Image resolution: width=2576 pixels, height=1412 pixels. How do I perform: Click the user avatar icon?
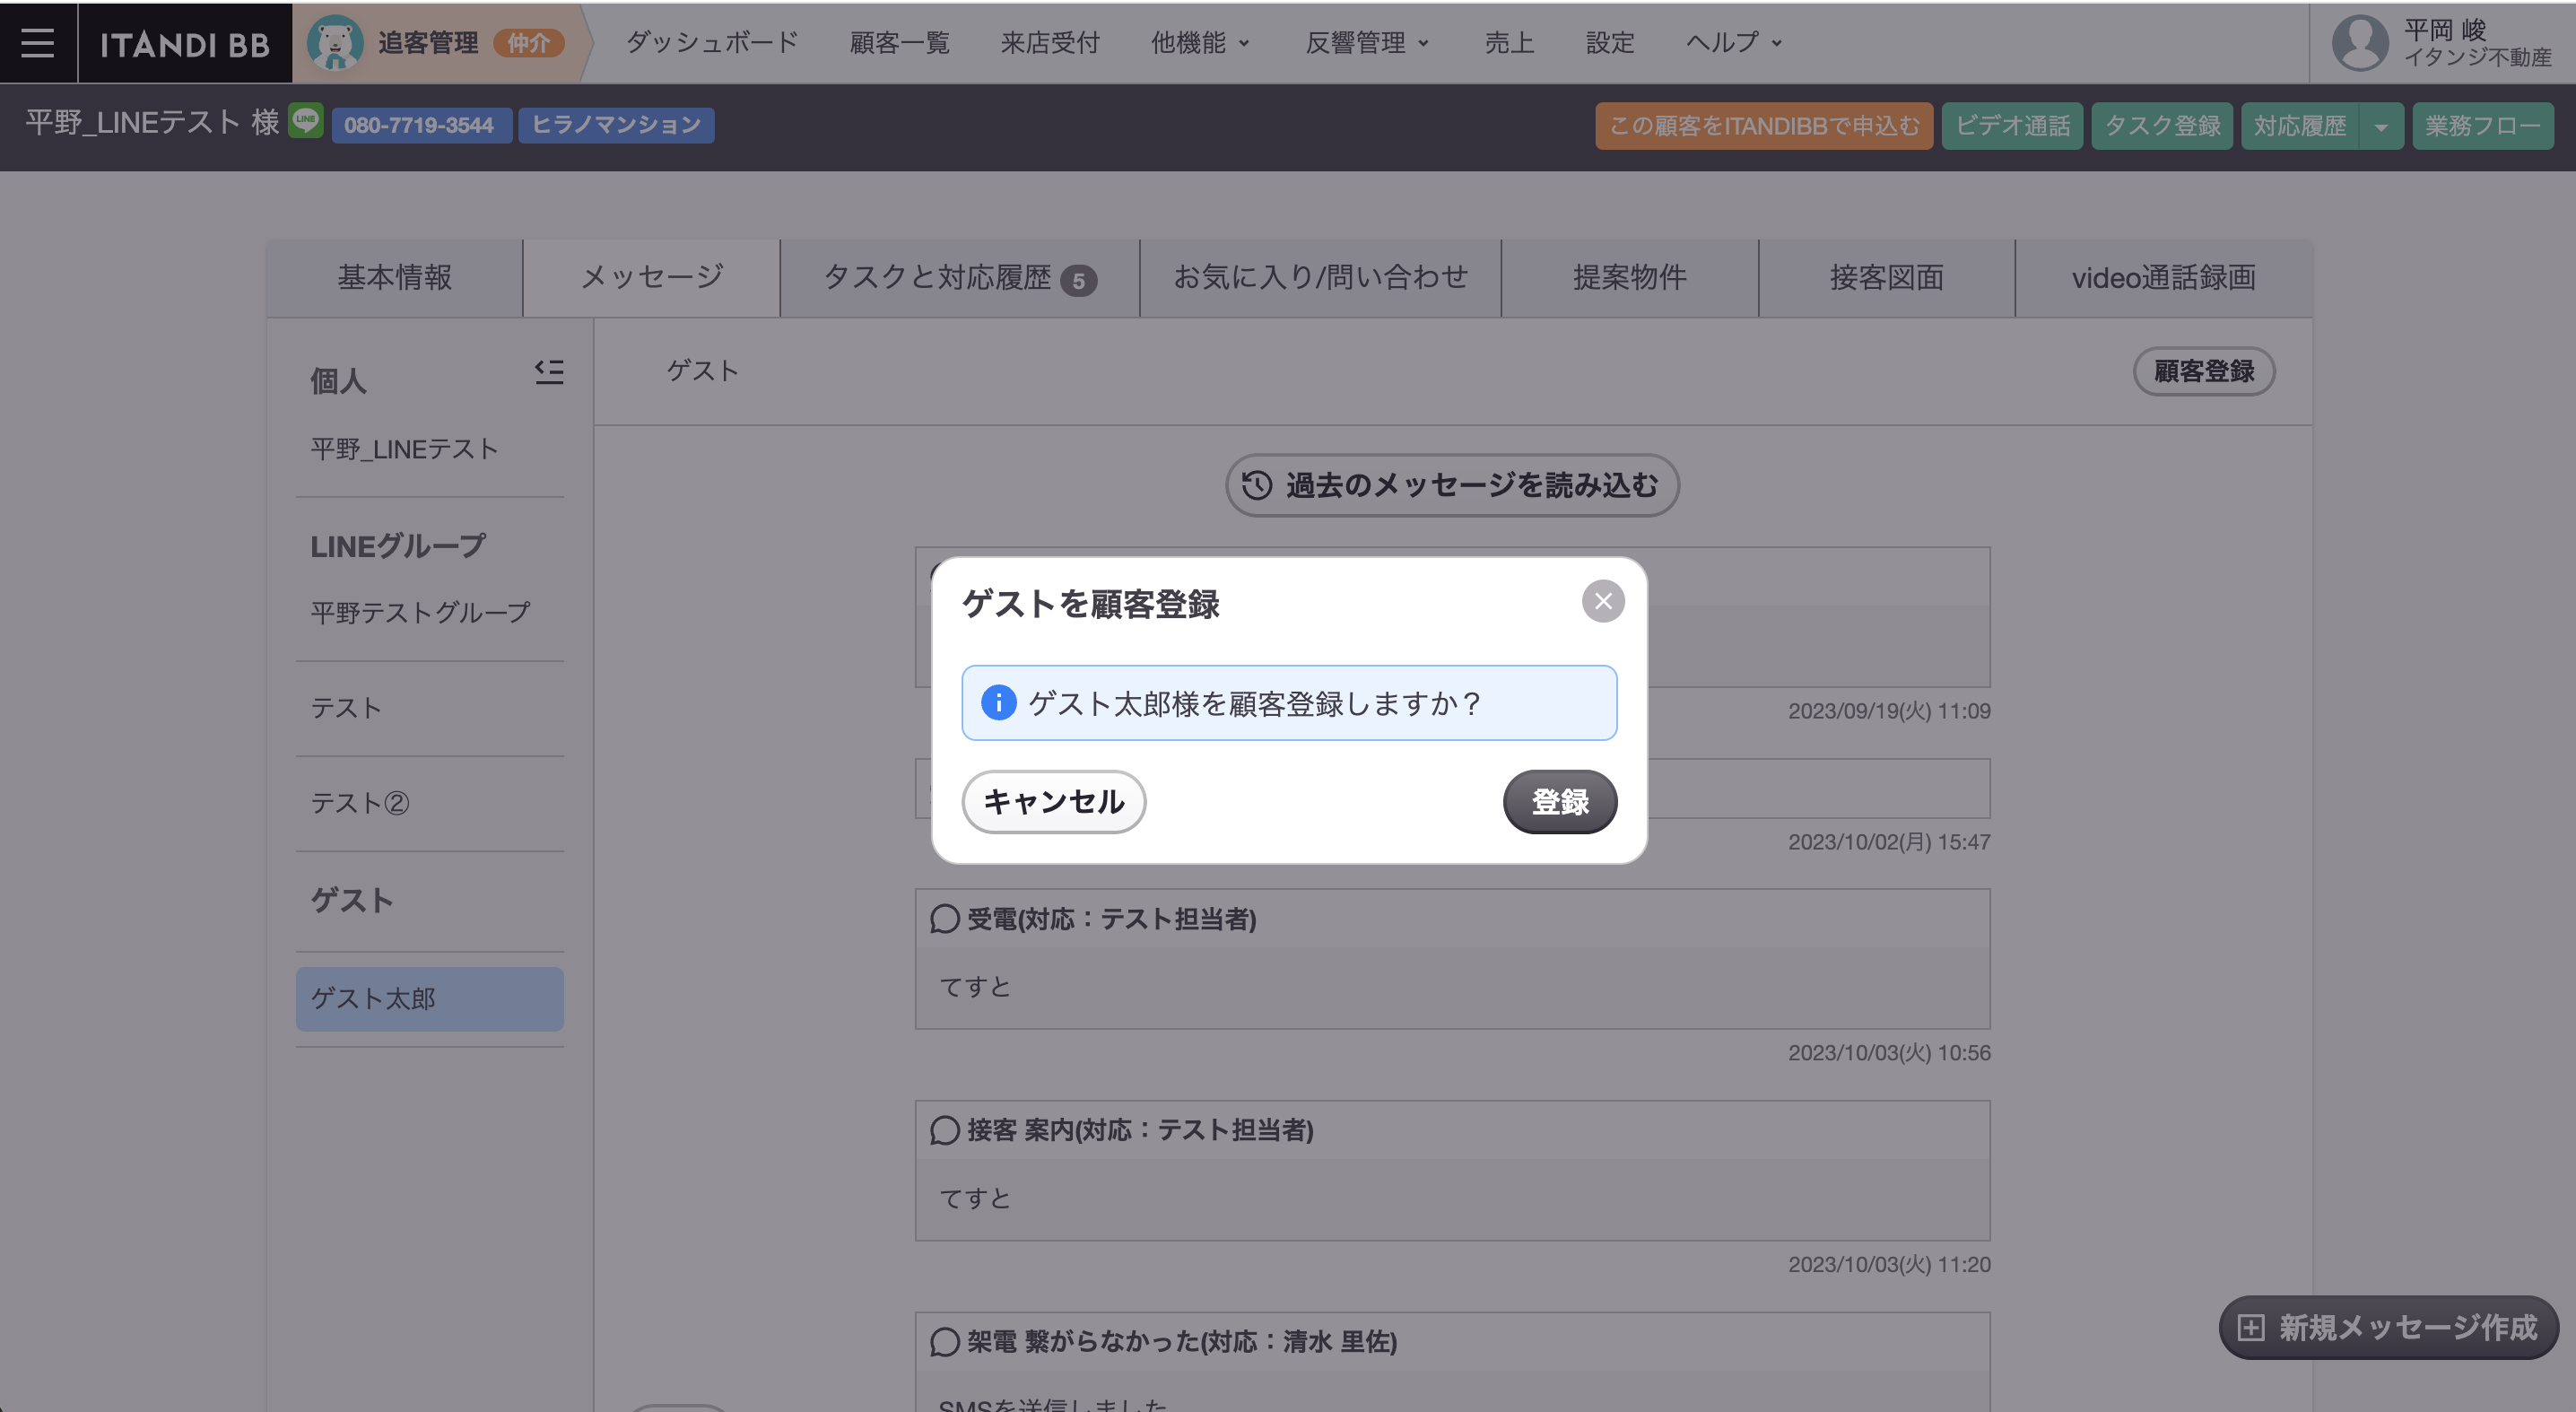coord(2361,43)
